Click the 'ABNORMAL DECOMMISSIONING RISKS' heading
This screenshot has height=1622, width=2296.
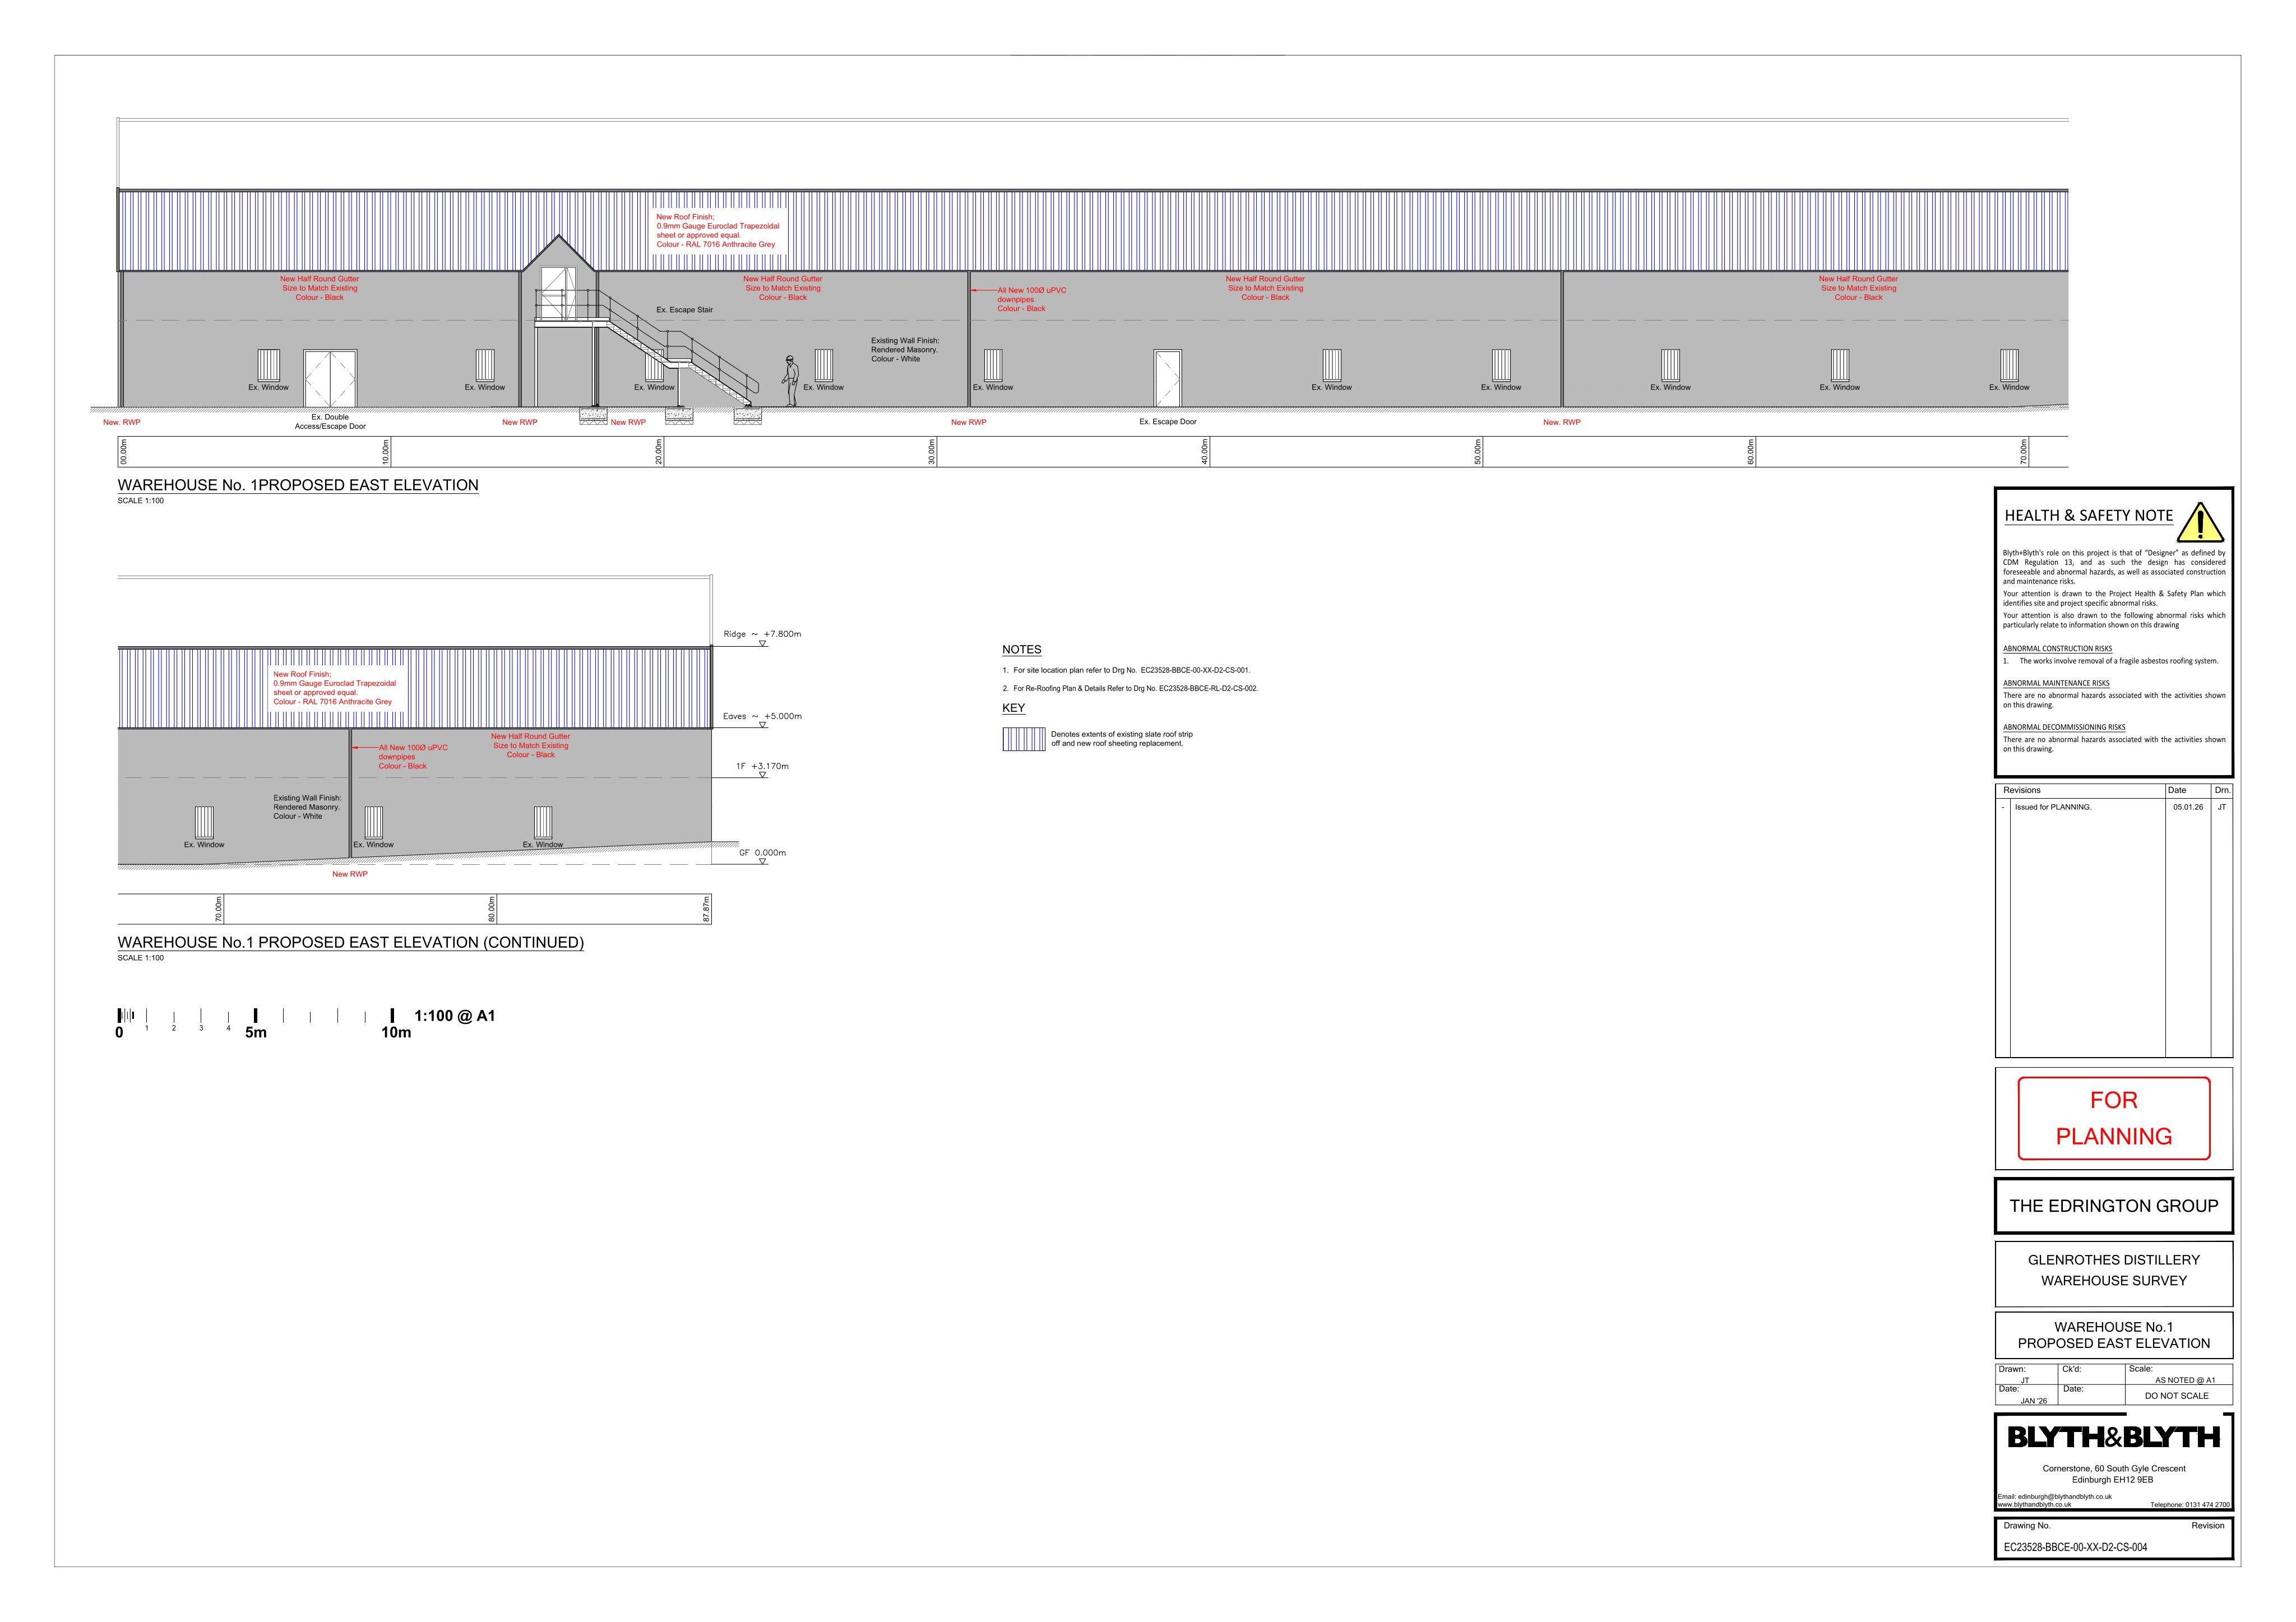click(2064, 728)
